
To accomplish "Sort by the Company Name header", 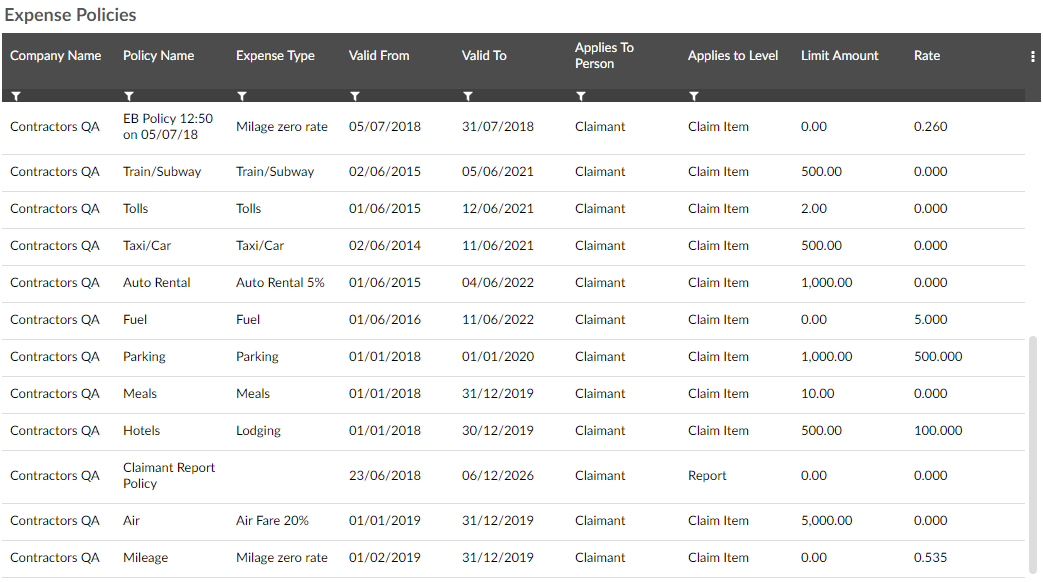I will coord(55,56).
